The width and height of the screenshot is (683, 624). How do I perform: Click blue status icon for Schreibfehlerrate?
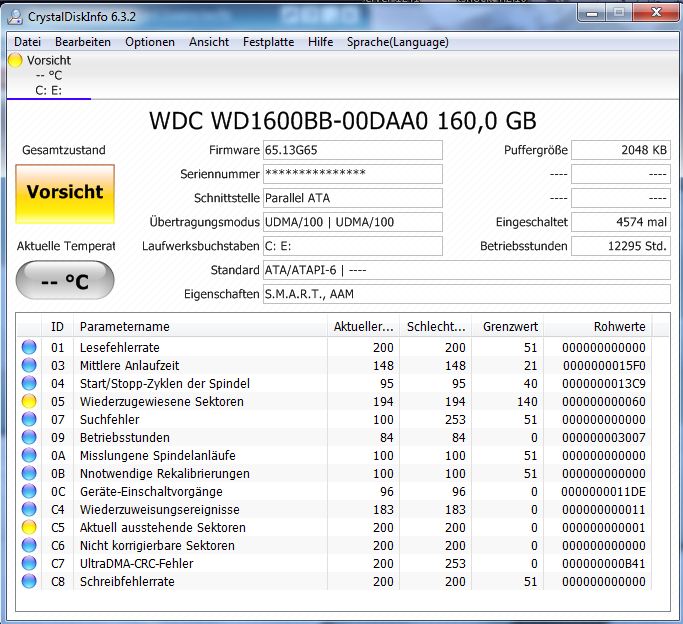[29, 581]
